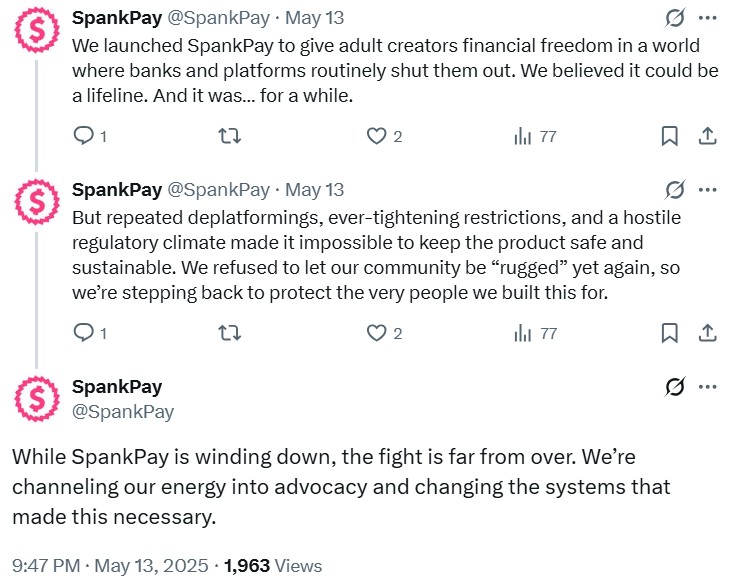Open more options on first tweet

tap(707, 18)
